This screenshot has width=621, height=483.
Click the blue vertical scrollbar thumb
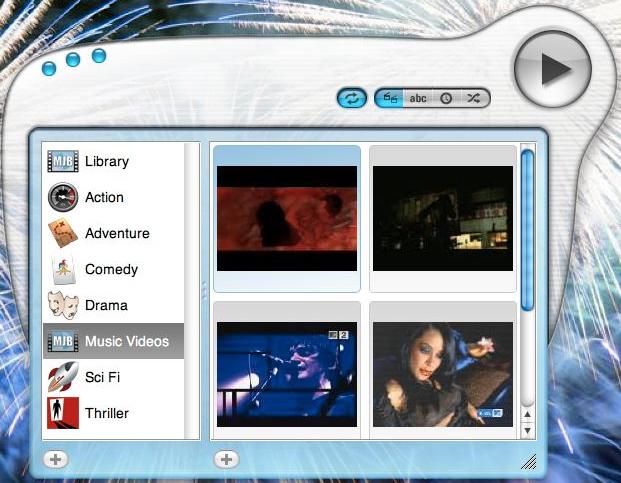(x=527, y=230)
